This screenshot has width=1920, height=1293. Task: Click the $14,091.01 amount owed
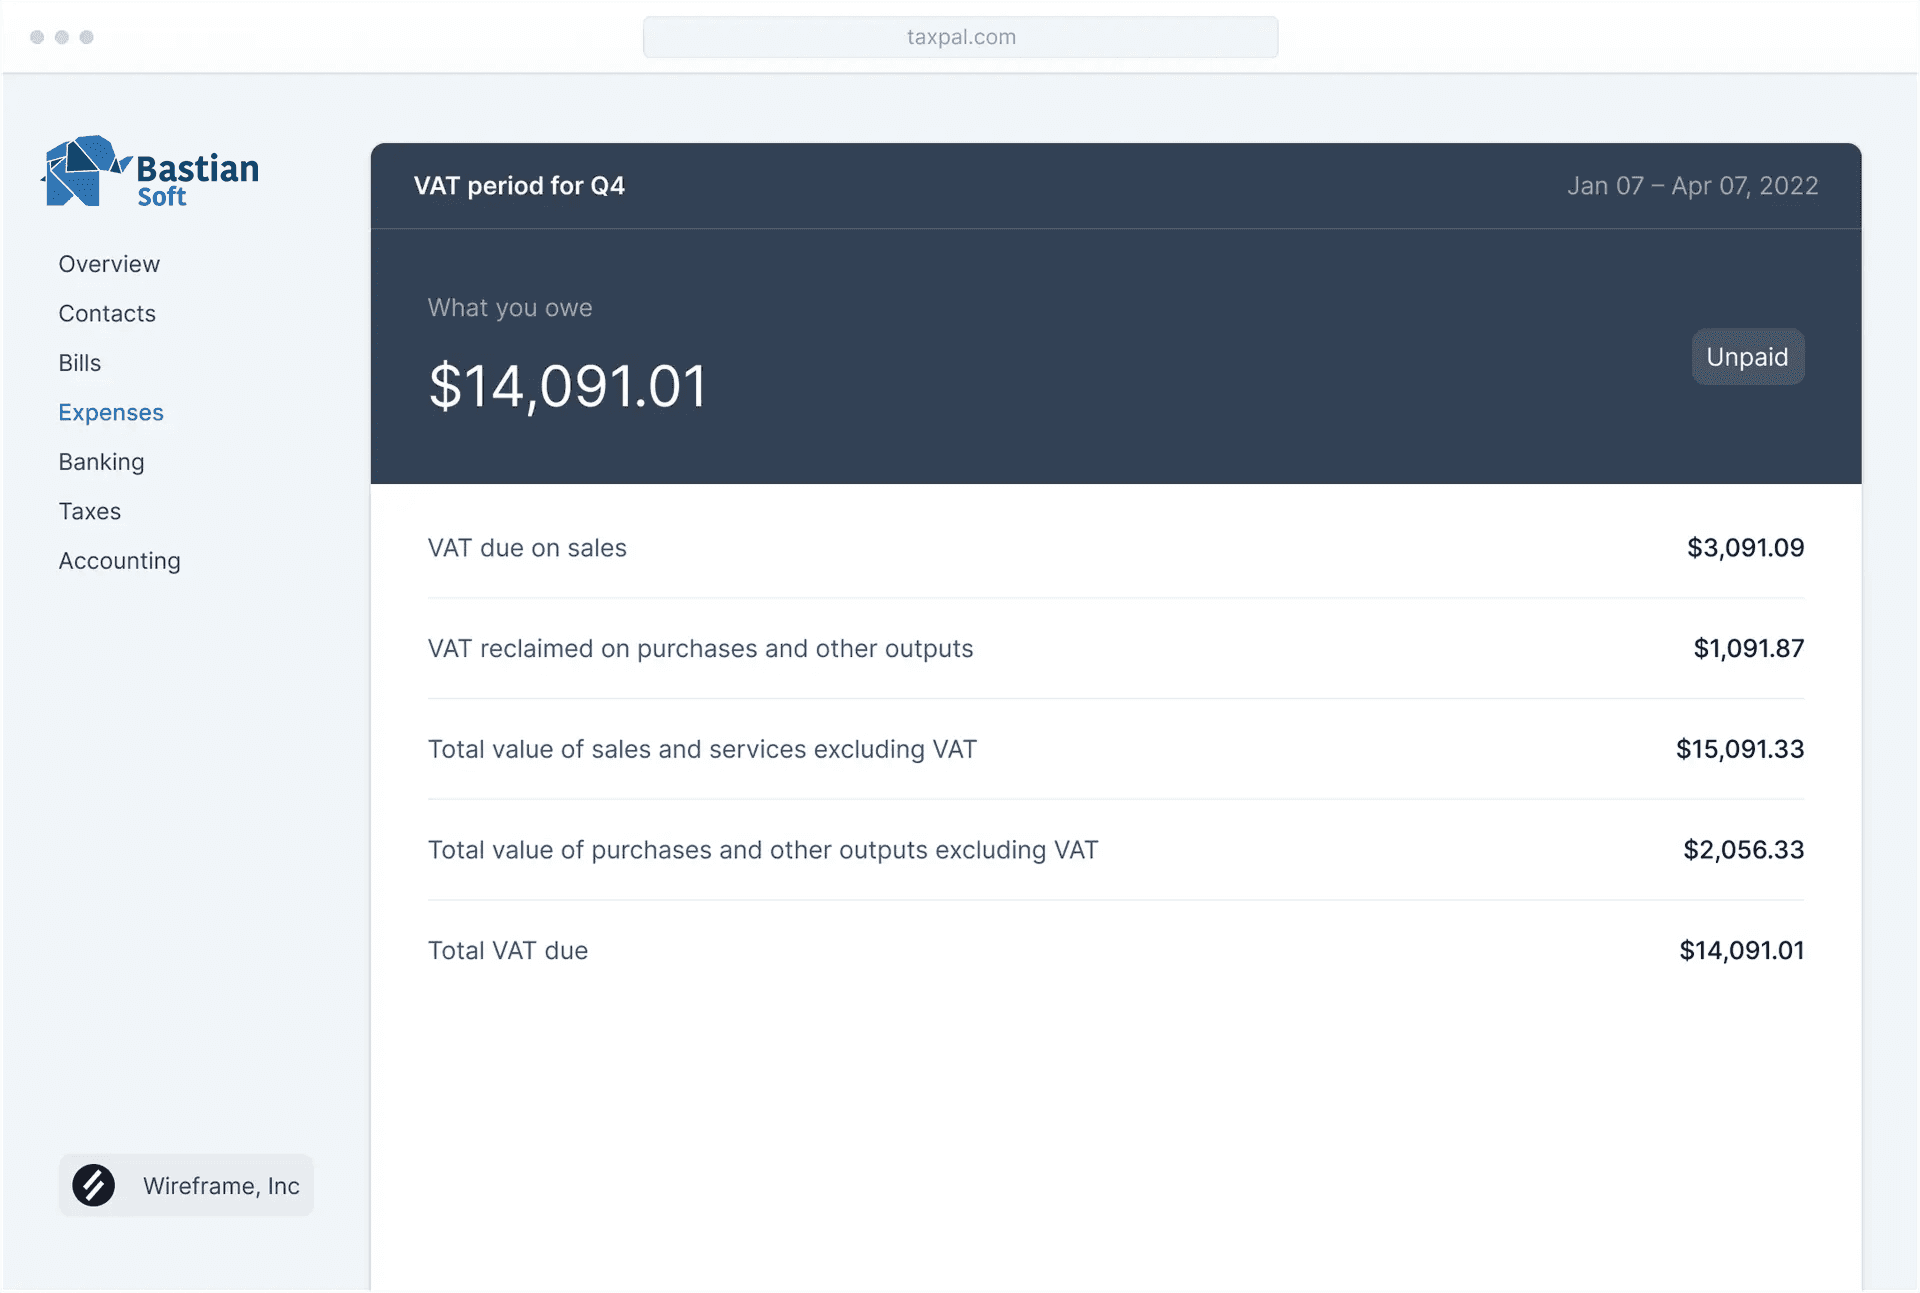pos(567,387)
